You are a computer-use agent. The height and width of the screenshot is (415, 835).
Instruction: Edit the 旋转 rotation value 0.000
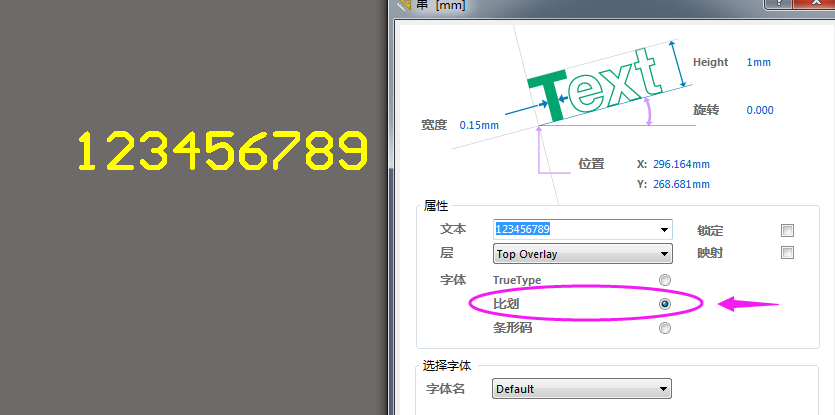[x=759, y=110]
